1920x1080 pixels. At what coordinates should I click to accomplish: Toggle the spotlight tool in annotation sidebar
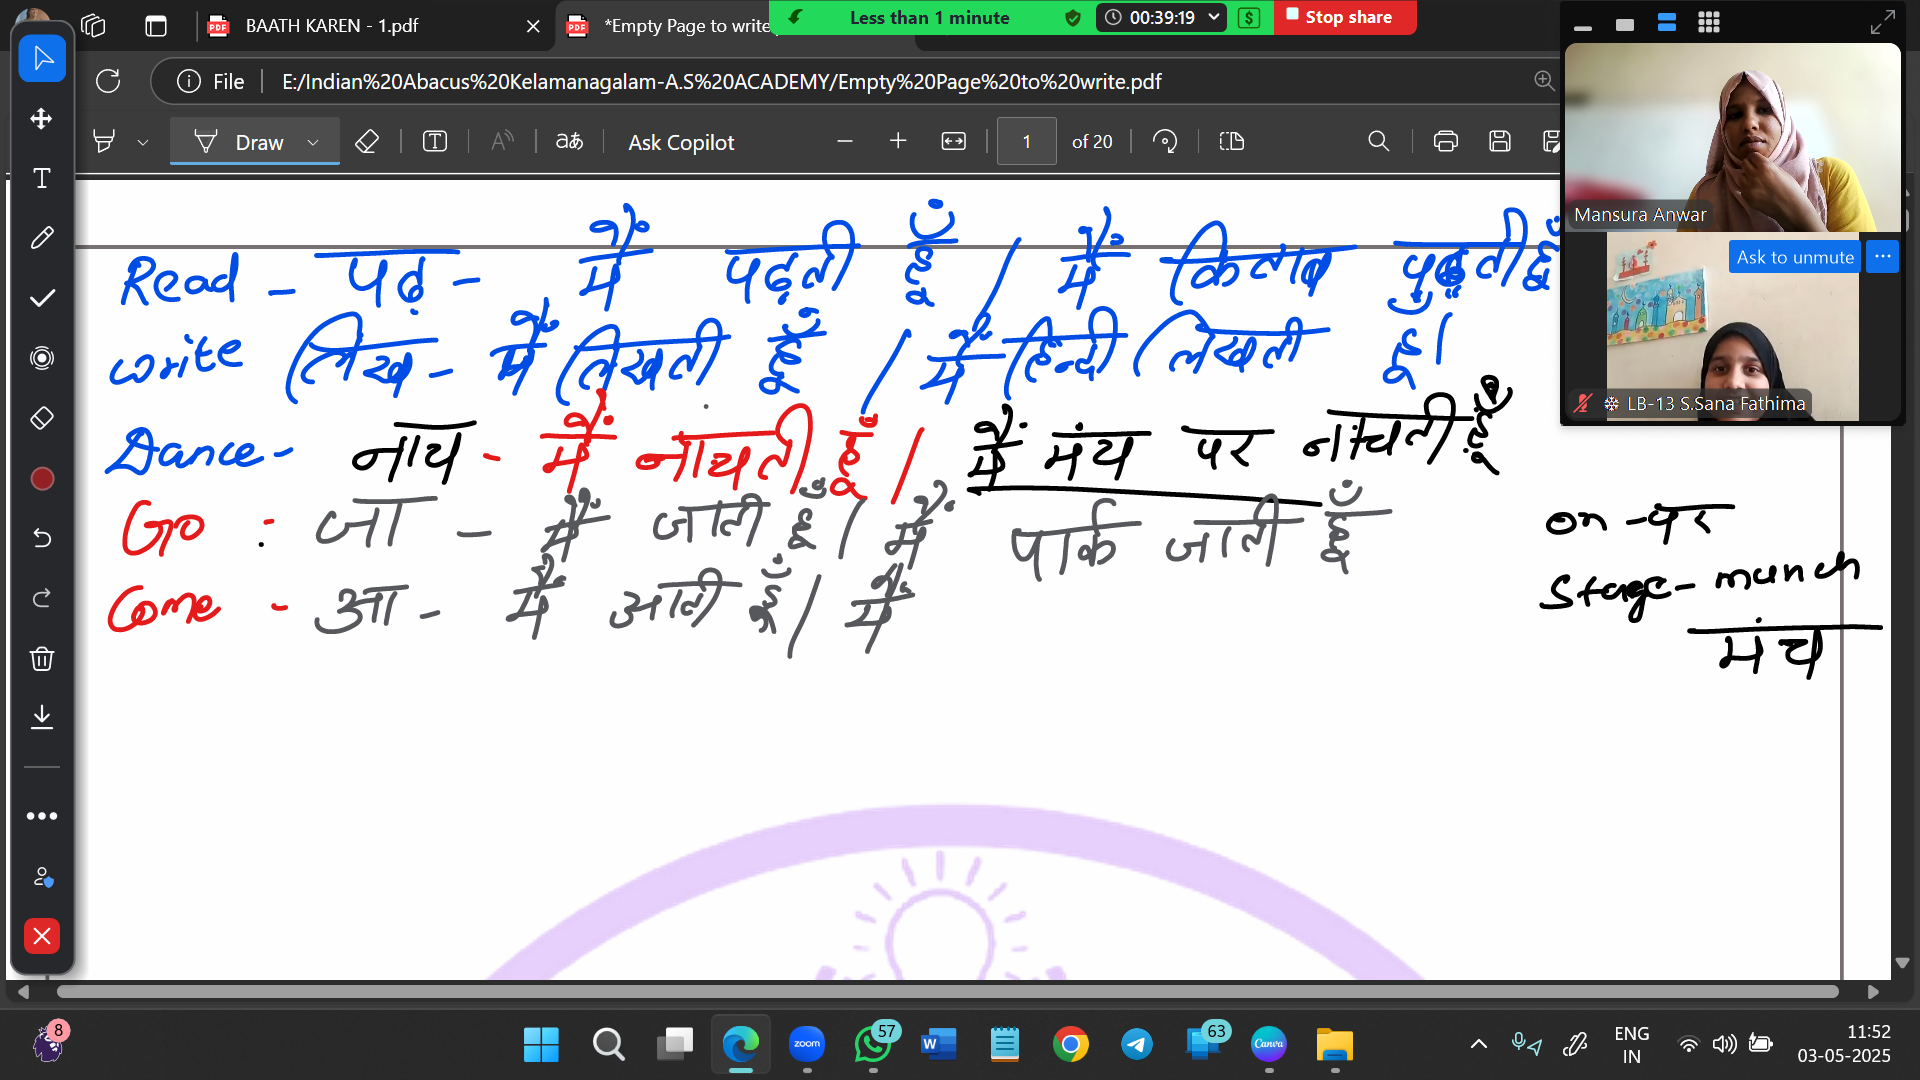42,358
